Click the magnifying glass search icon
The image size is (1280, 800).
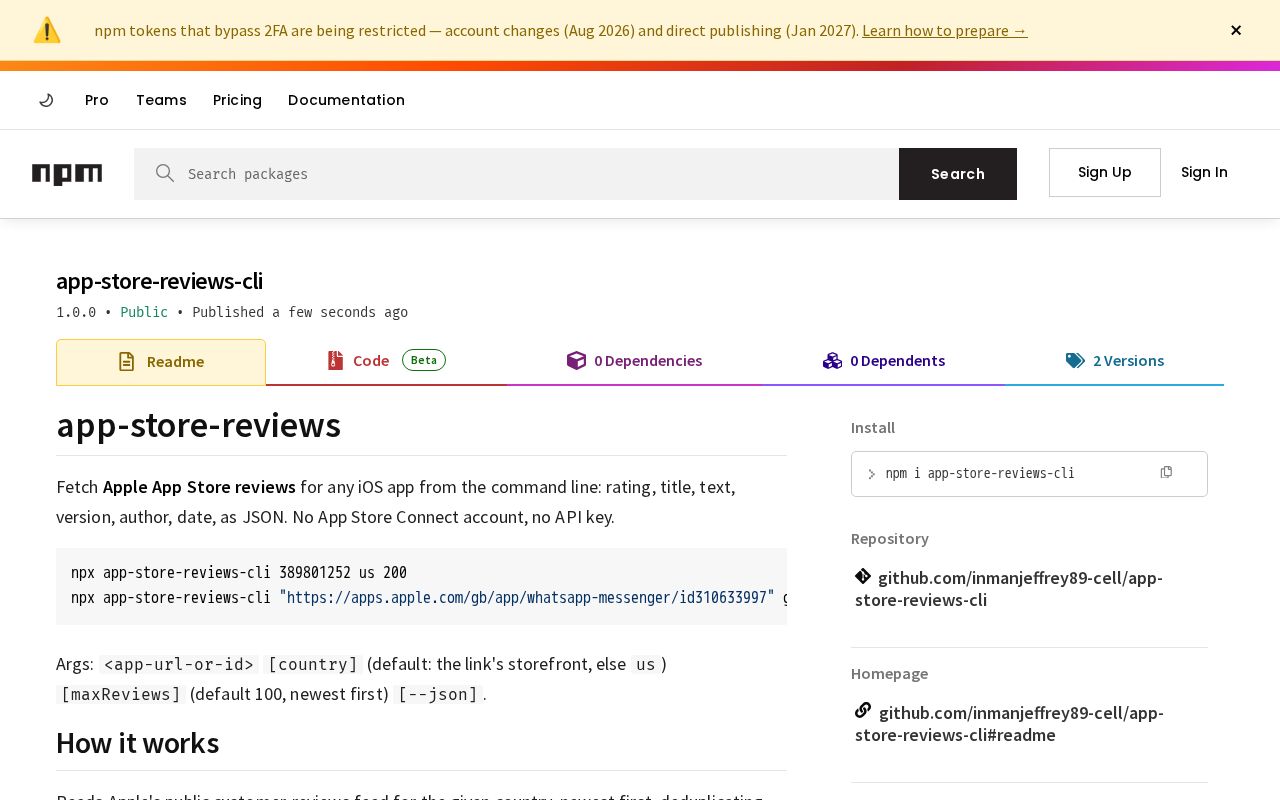165,173
